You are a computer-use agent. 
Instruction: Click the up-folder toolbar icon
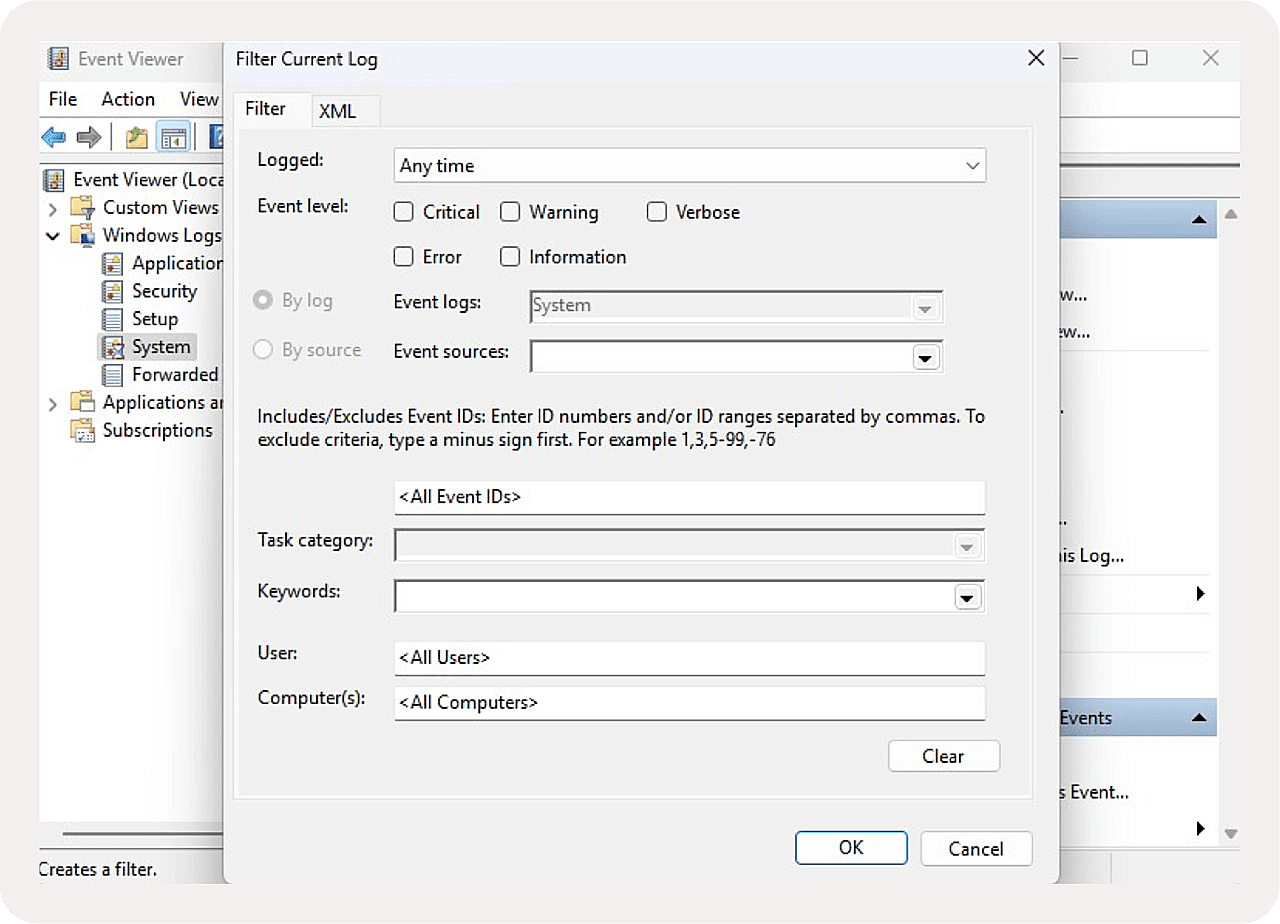tap(136, 137)
